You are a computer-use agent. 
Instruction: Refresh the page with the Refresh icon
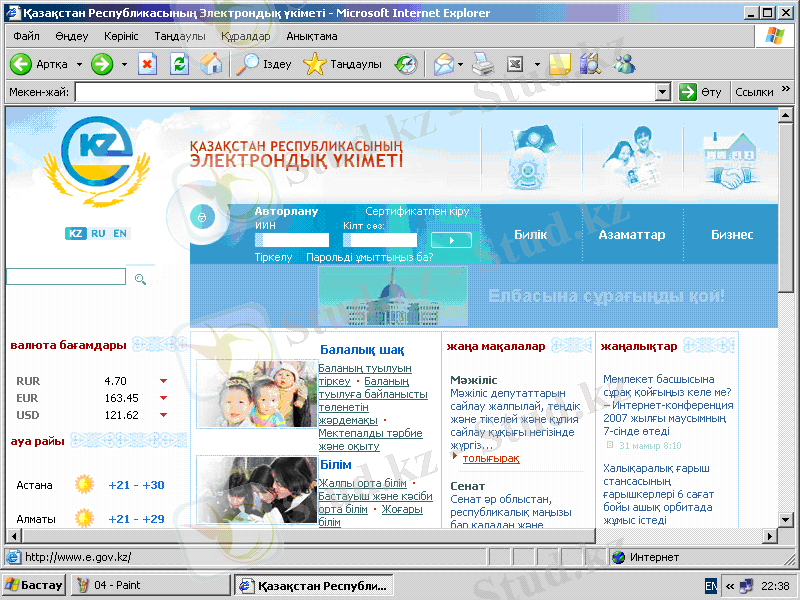179,64
